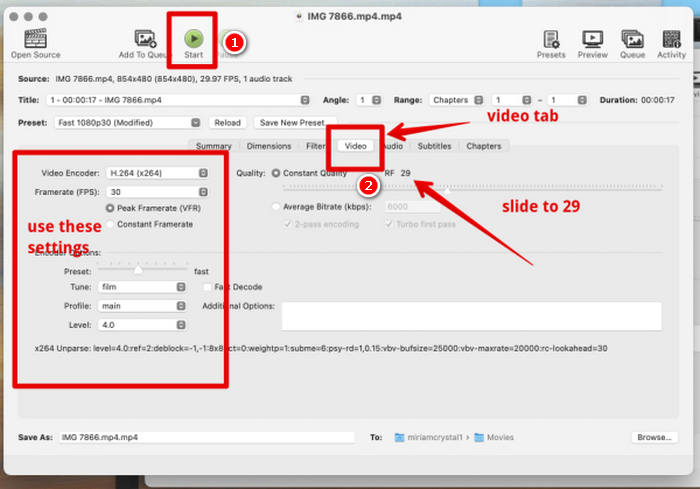Switch to the Chapters tab
Image resolution: width=700 pixels, height=489 pixels.
pos(483,146)
